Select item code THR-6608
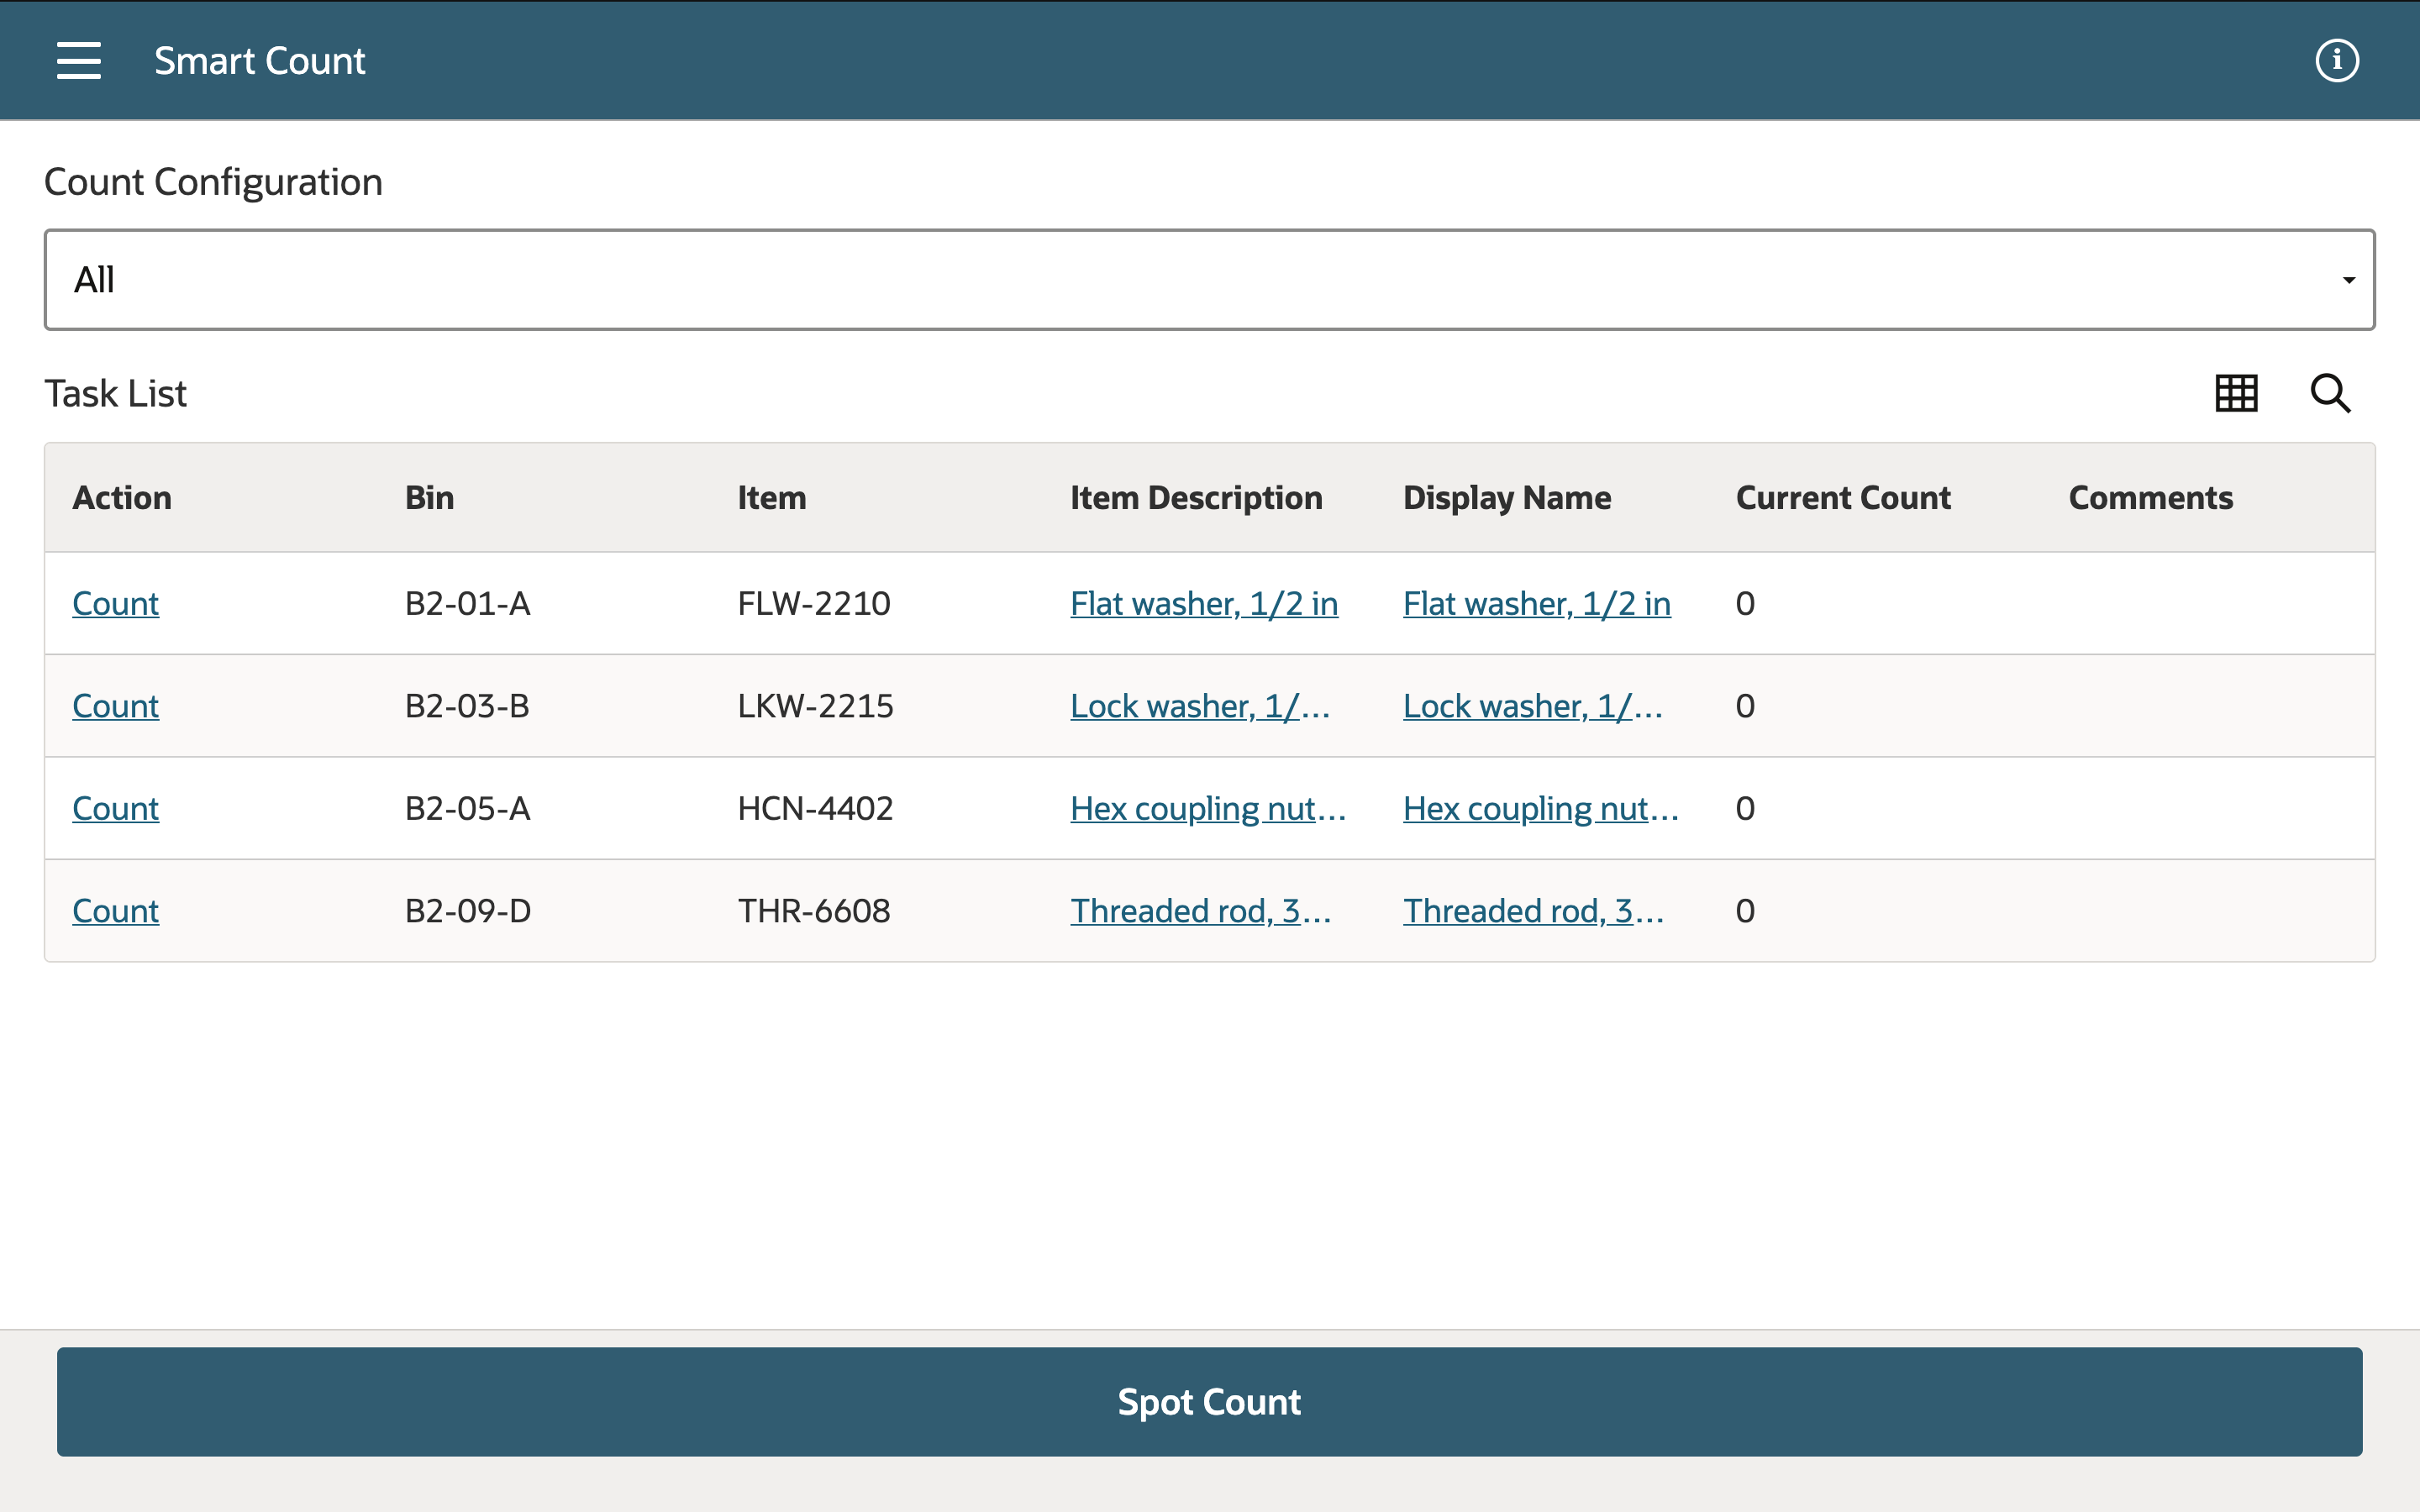Screen dimensions: 2420x1512 click(814, 911)
